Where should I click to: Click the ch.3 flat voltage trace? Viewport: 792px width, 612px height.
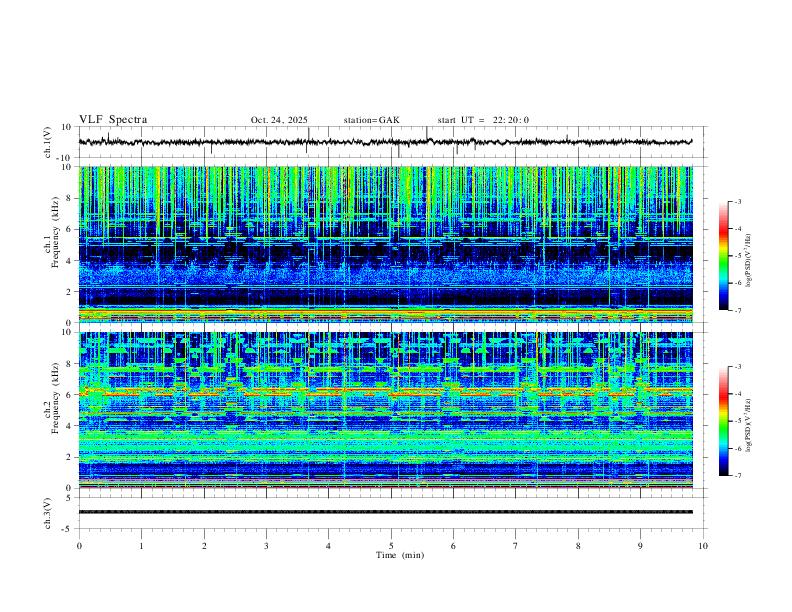(385, 512)
